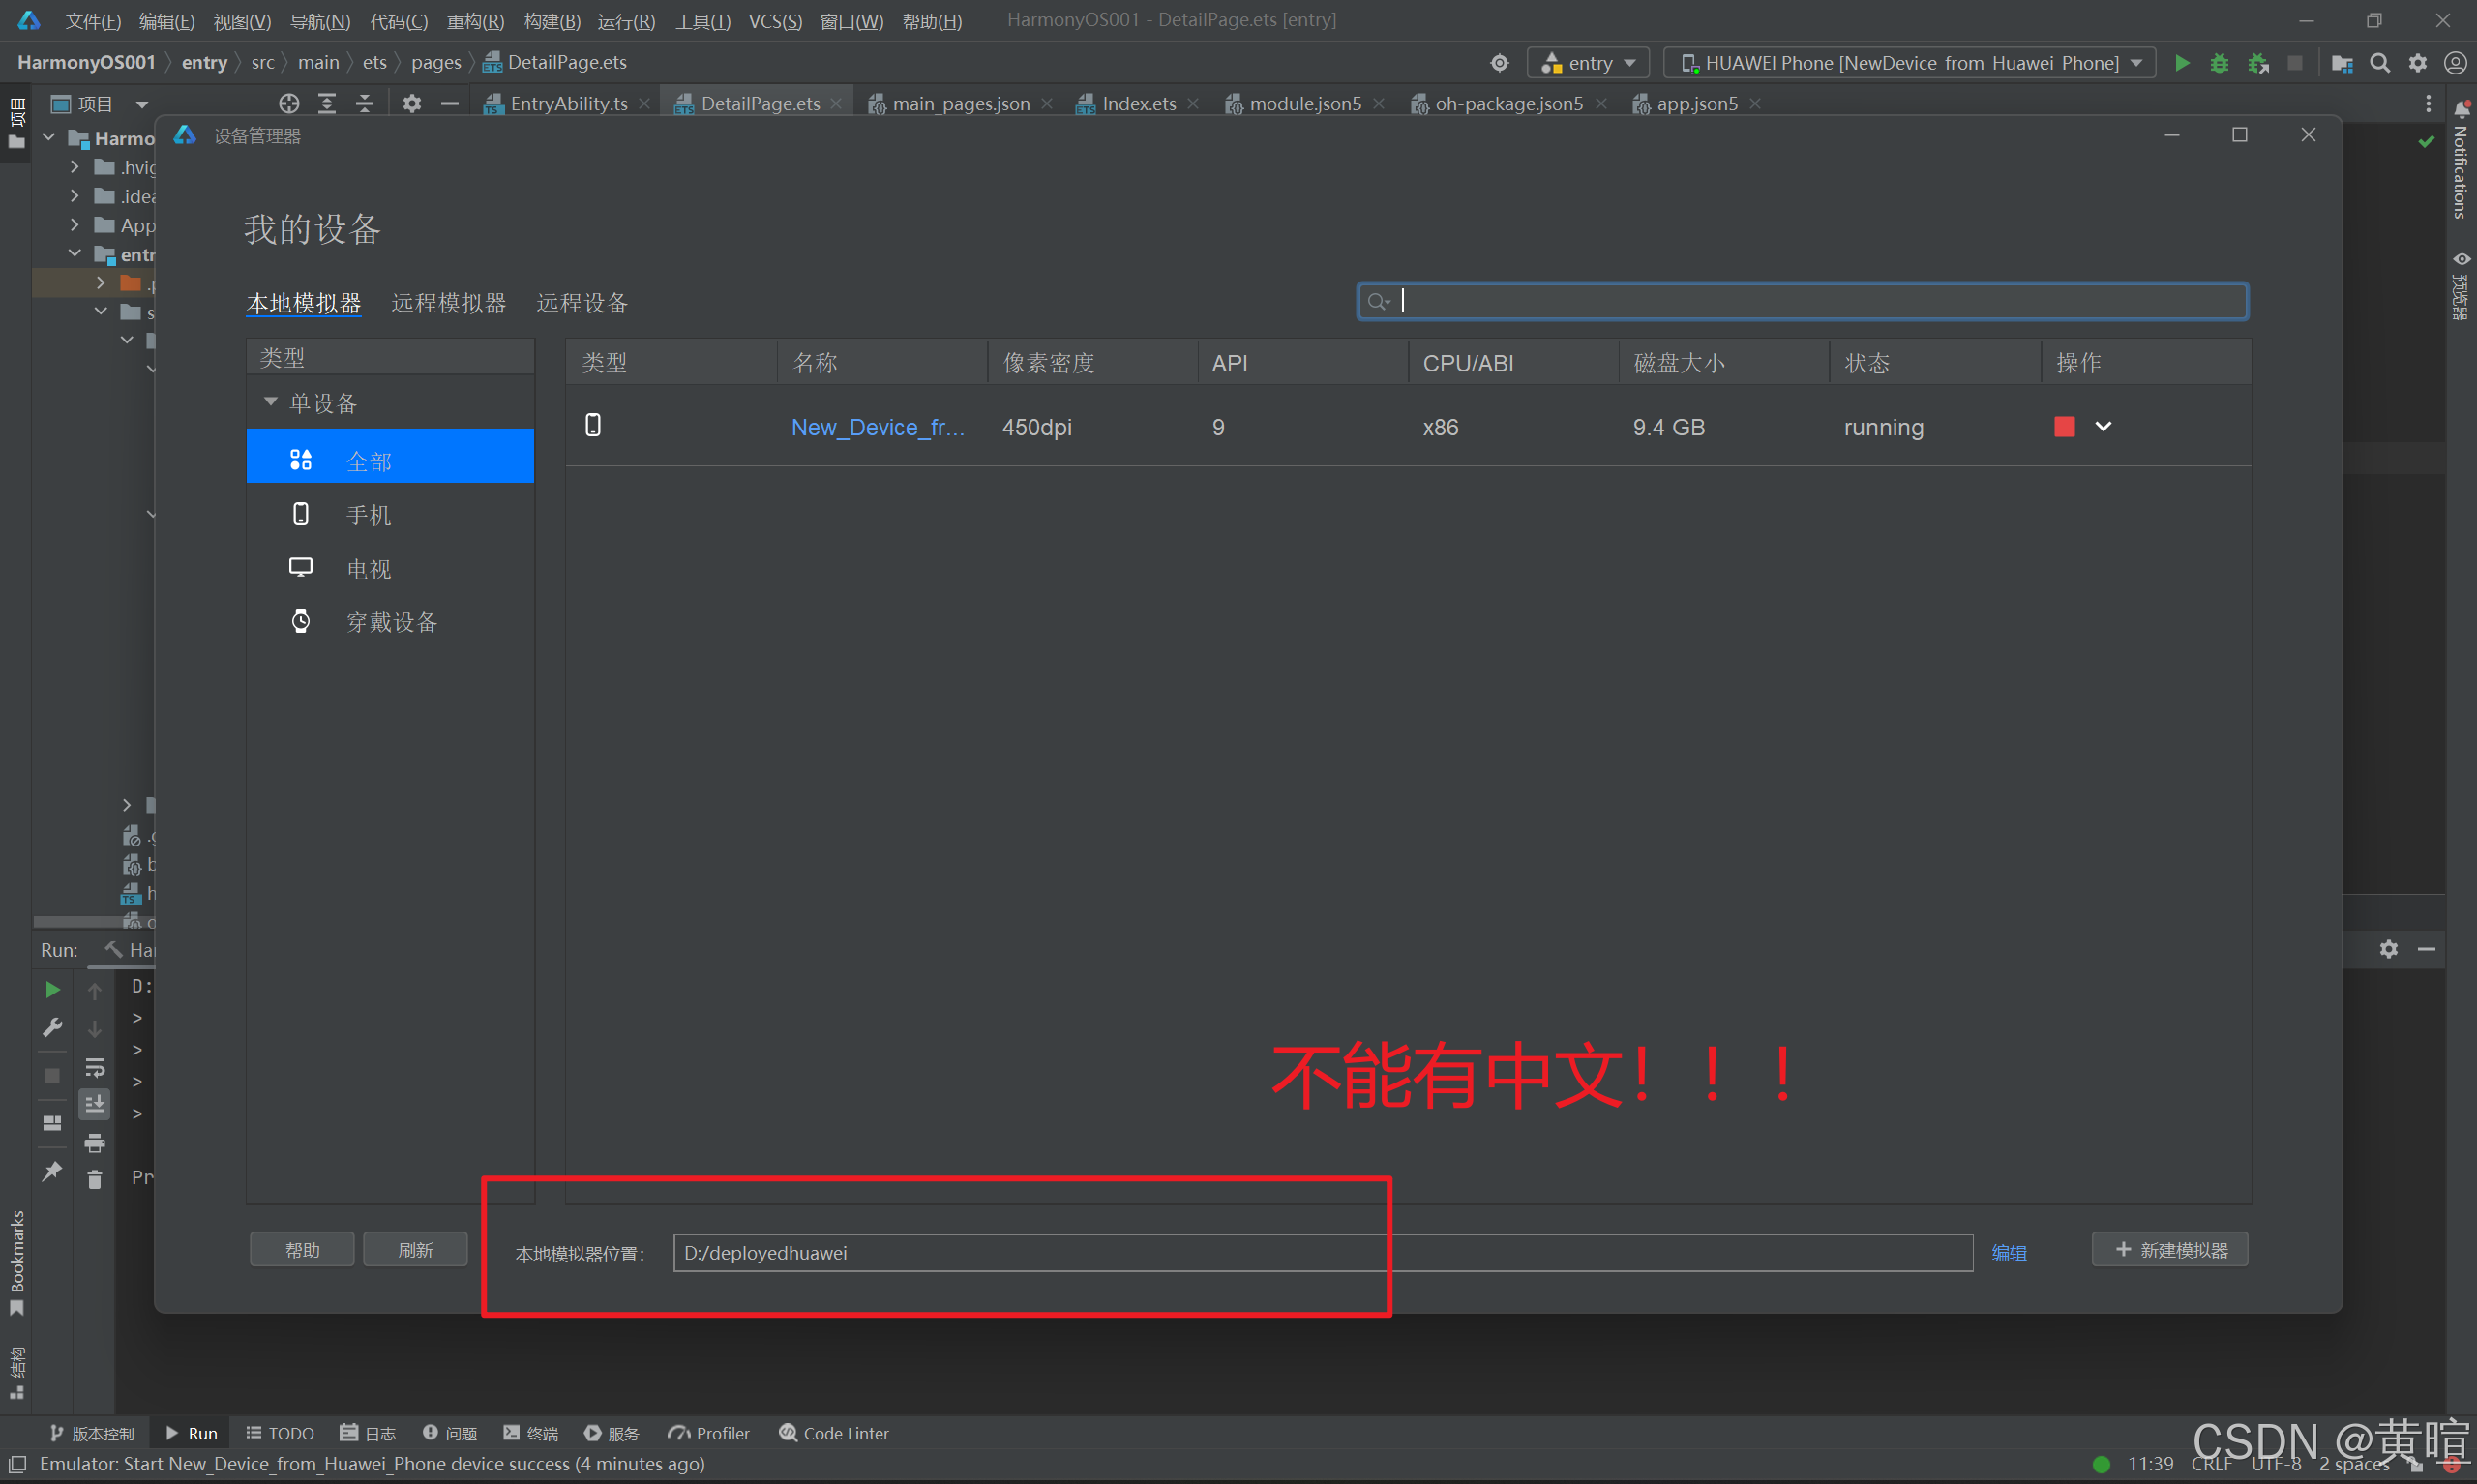
Task: Open Run panel settings gear on right
Action: pos(2389,949)
